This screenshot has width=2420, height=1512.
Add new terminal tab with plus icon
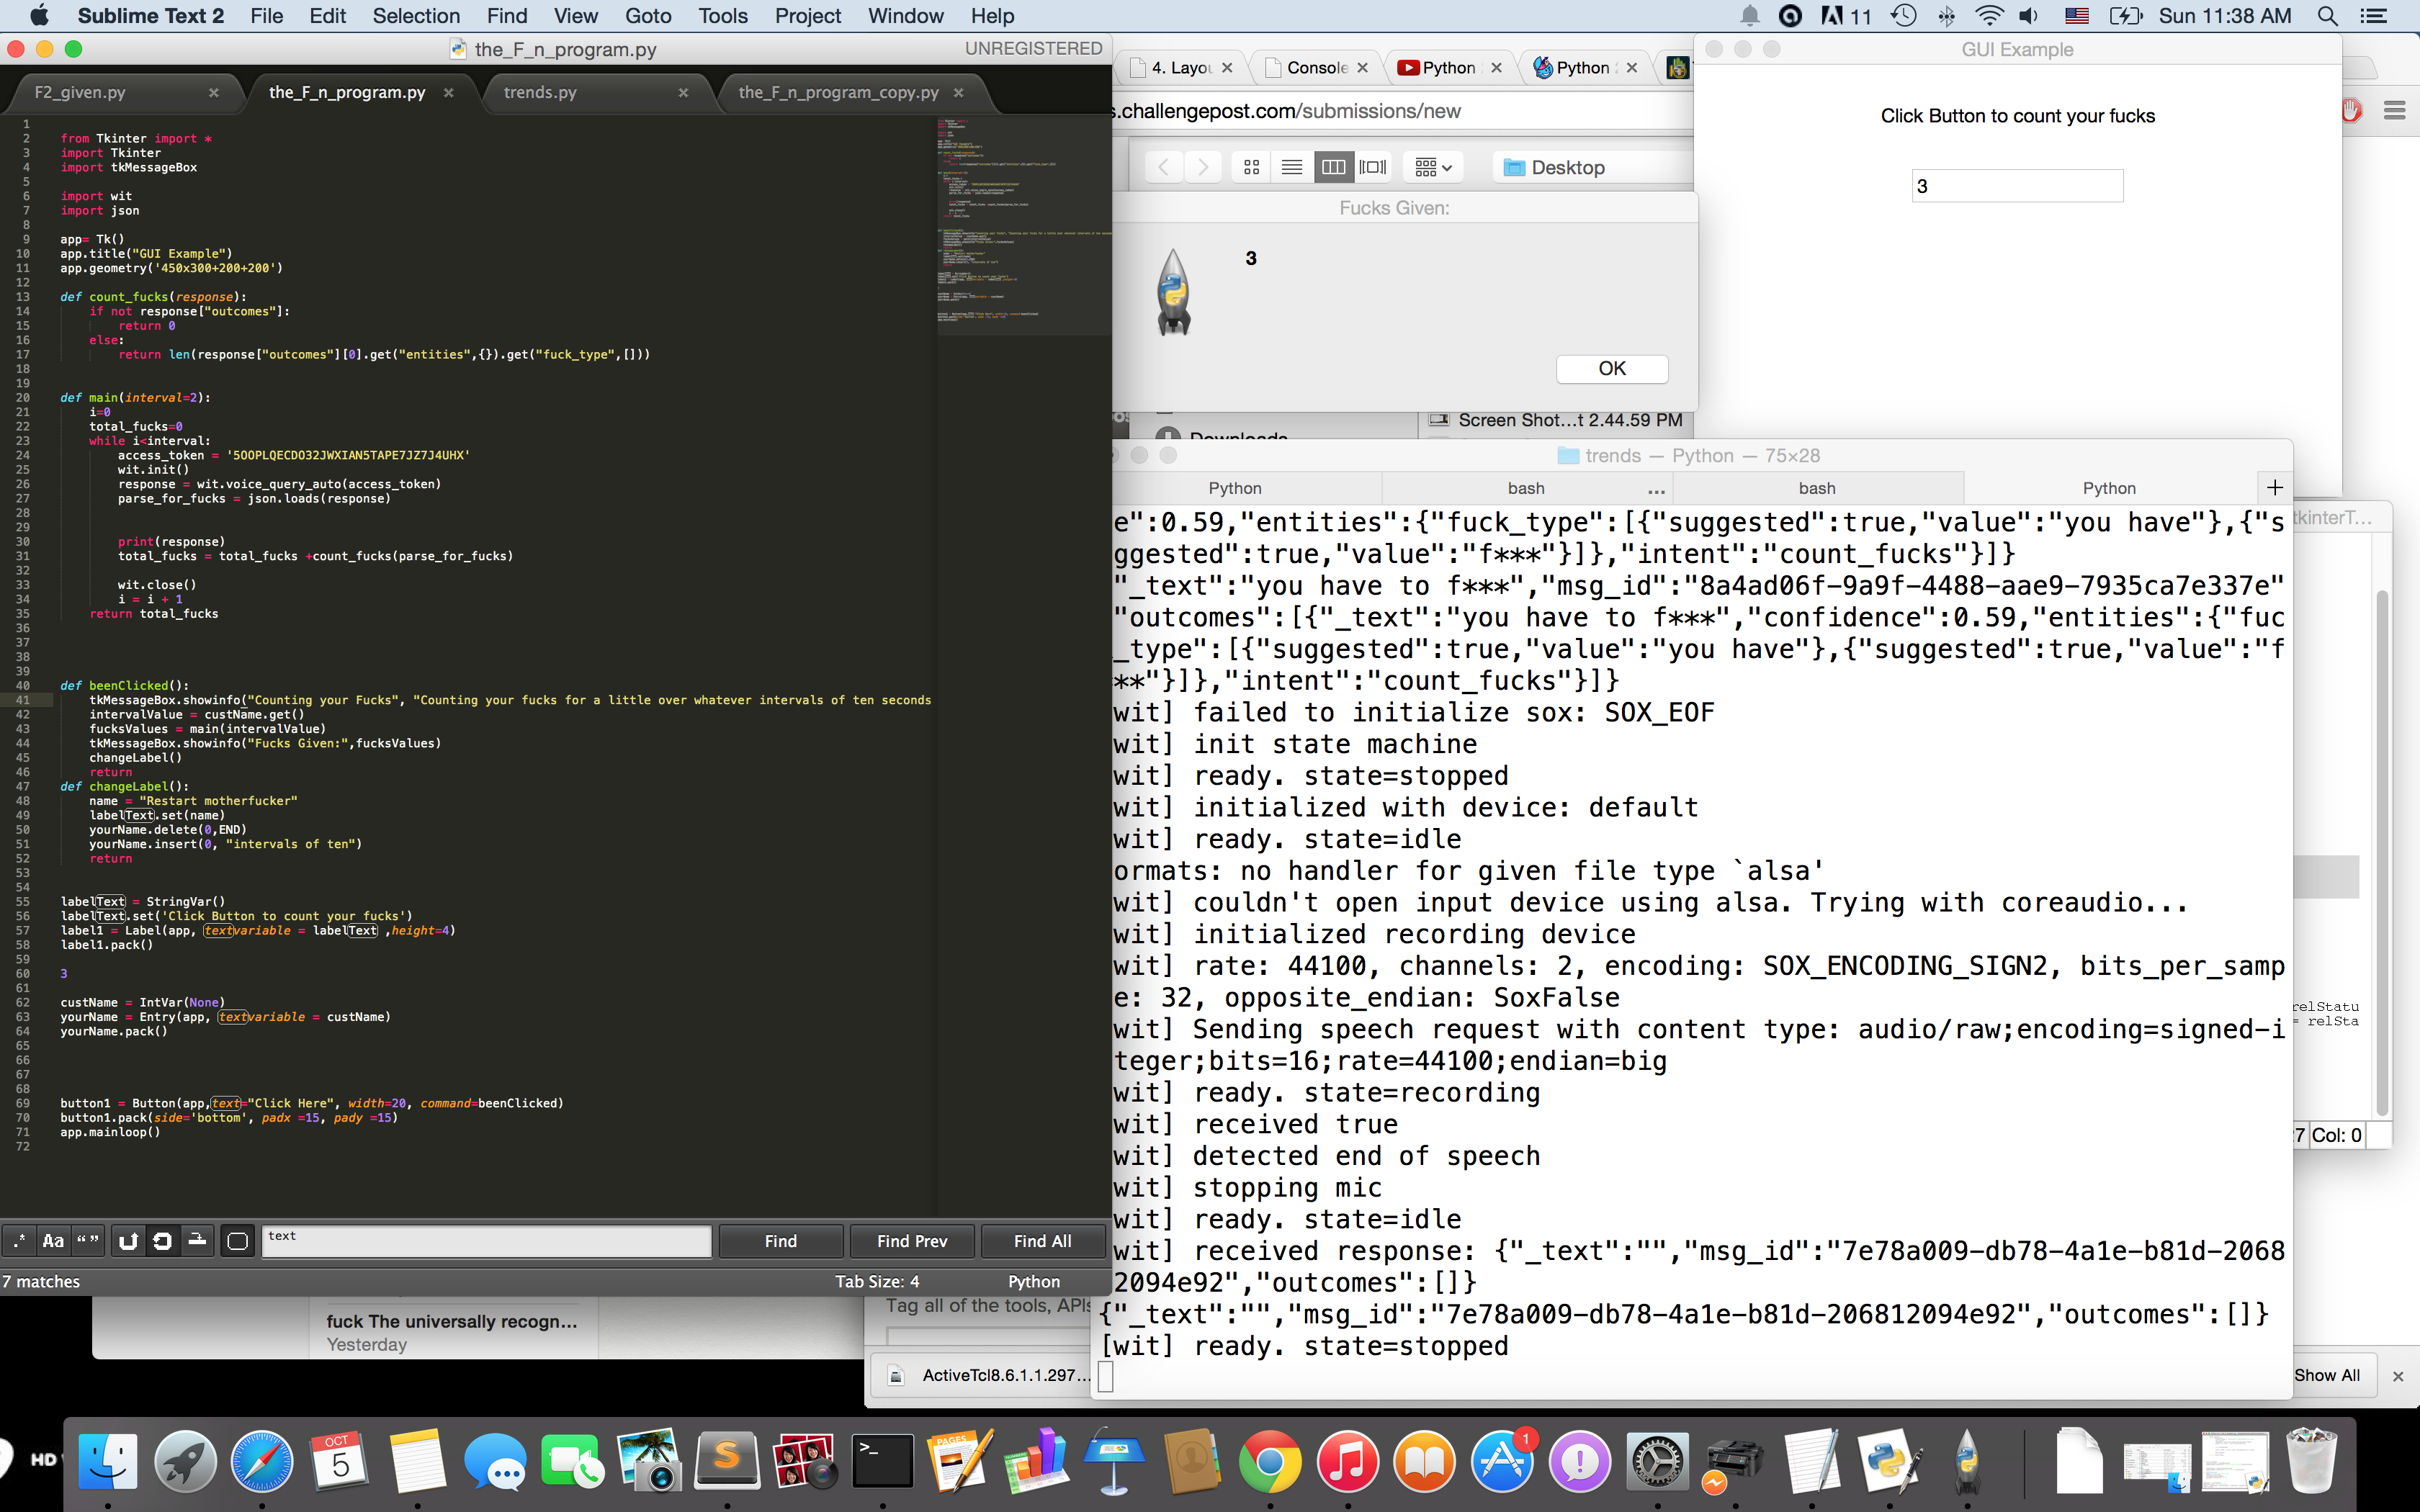[2275, 487]
